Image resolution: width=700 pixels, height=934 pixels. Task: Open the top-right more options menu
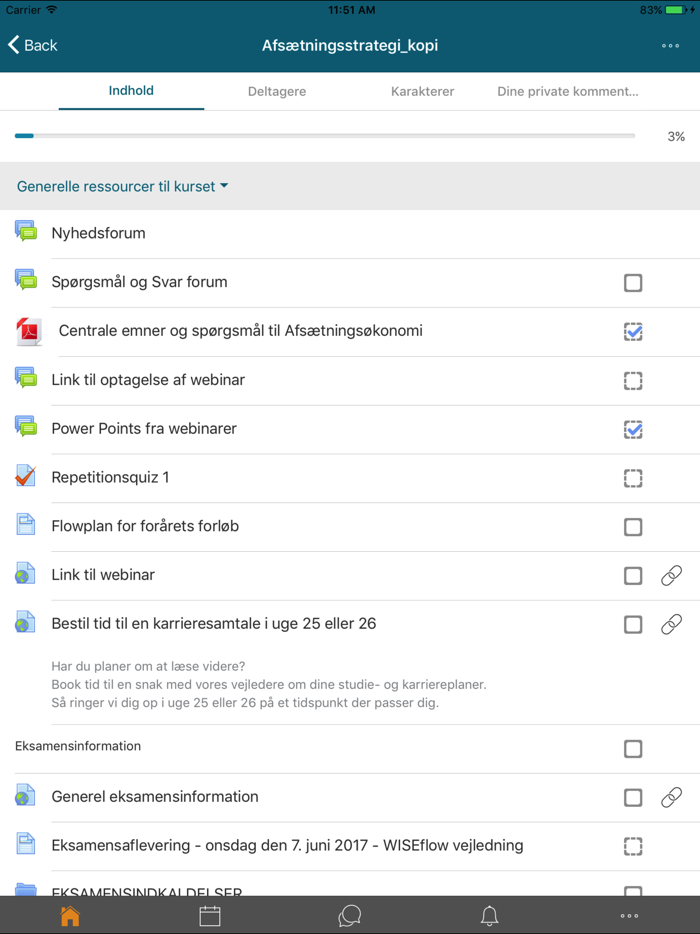click(670, 45)
